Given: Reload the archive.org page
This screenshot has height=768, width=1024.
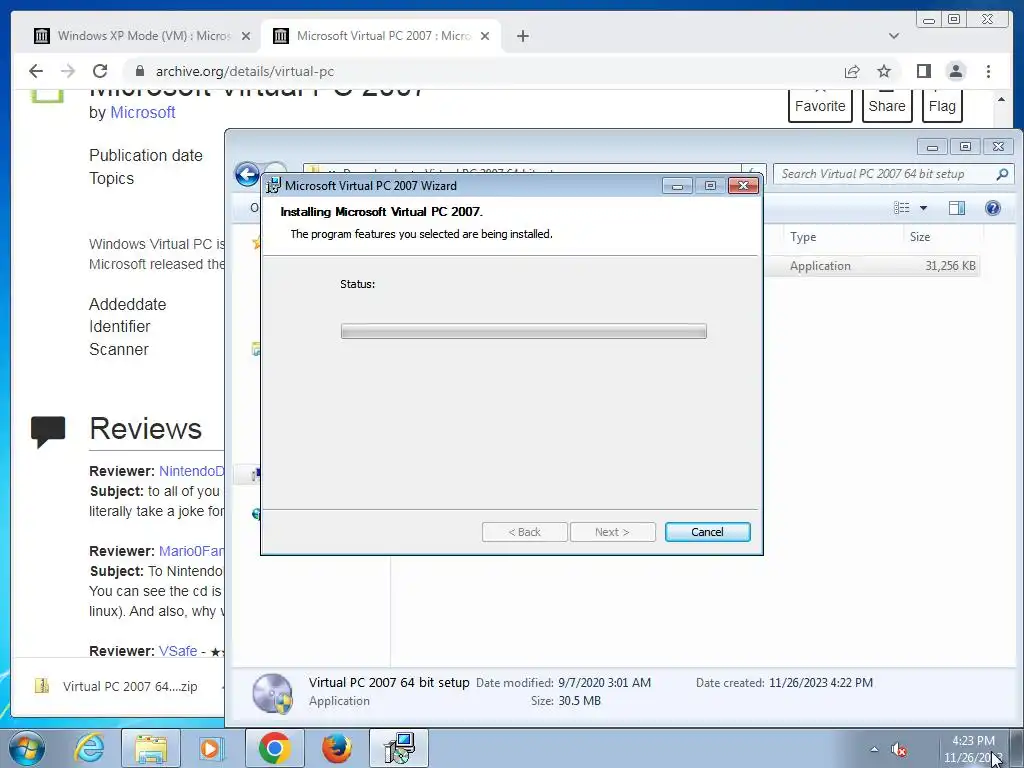Looking at the screenshot, I should (100, 71).
